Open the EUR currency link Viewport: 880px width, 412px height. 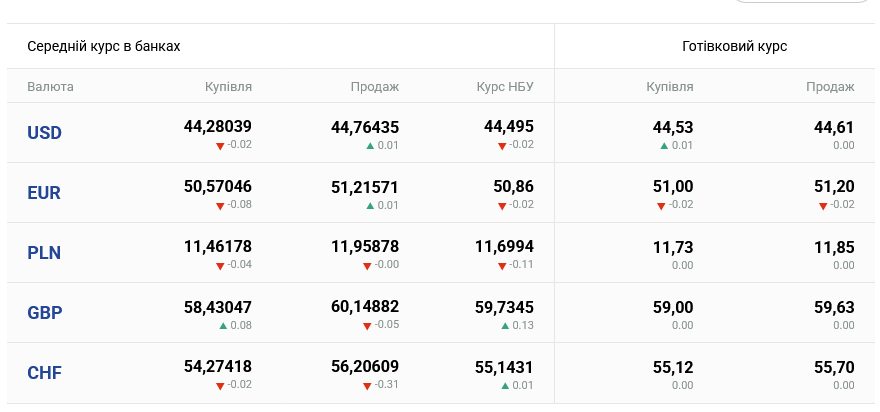[x=44, y=193]
